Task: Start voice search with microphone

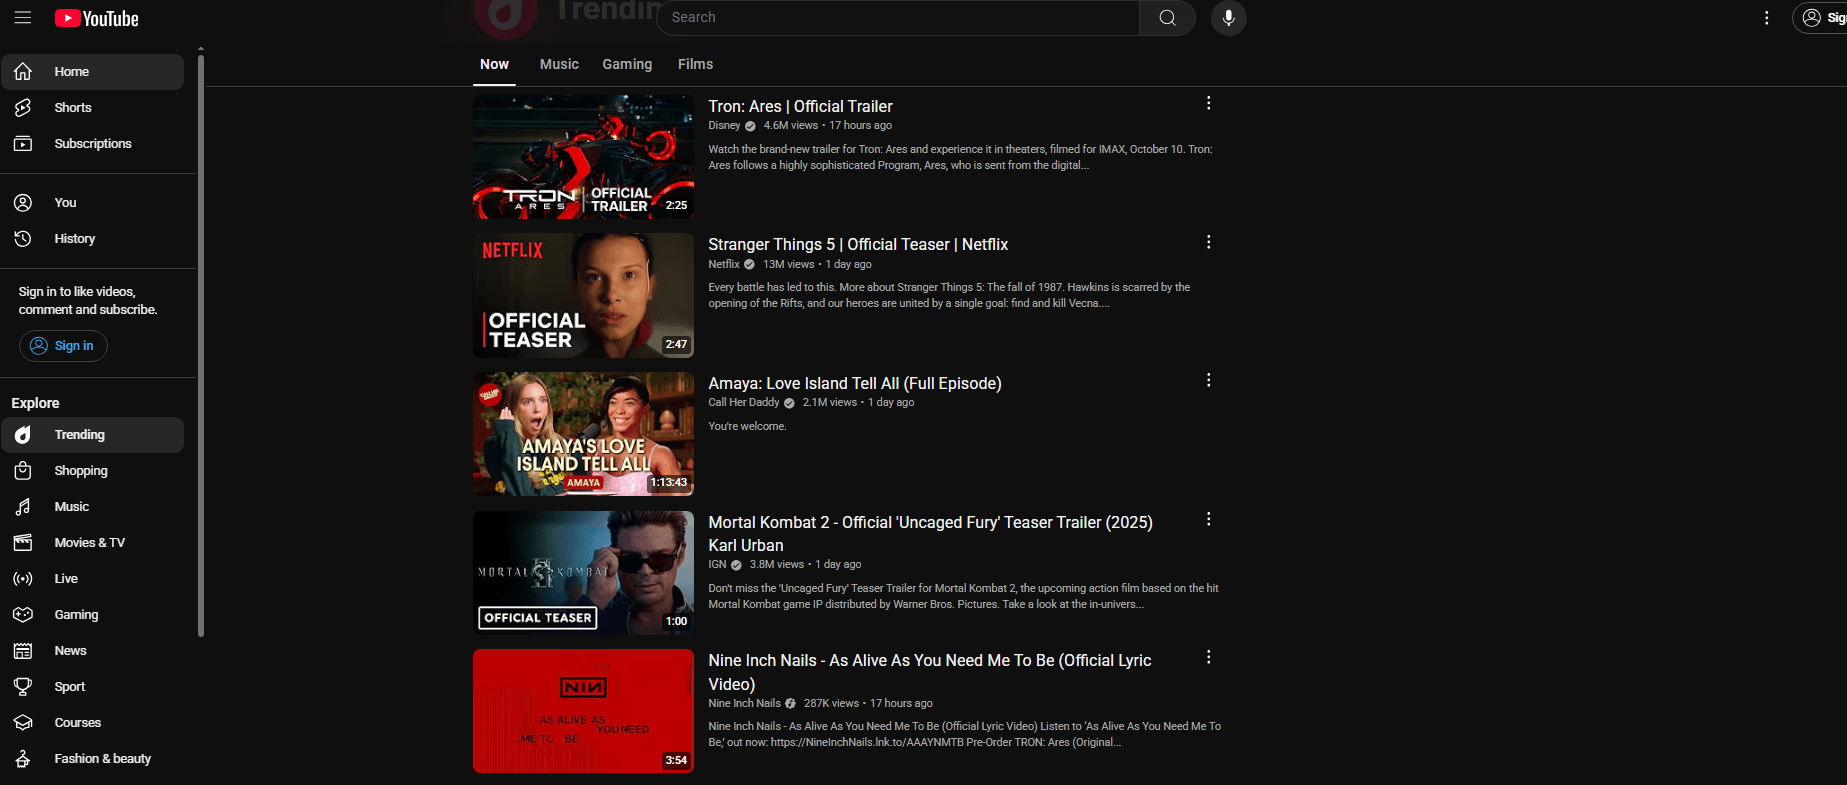Action: 1228,17
